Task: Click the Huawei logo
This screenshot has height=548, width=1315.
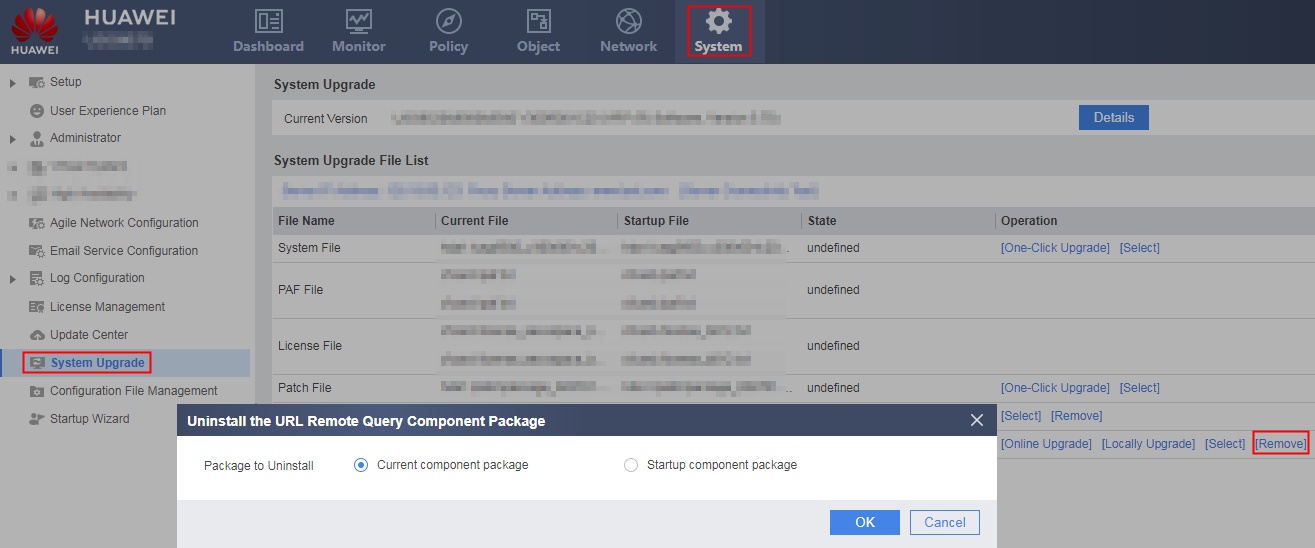Action: tap(35, 30)
